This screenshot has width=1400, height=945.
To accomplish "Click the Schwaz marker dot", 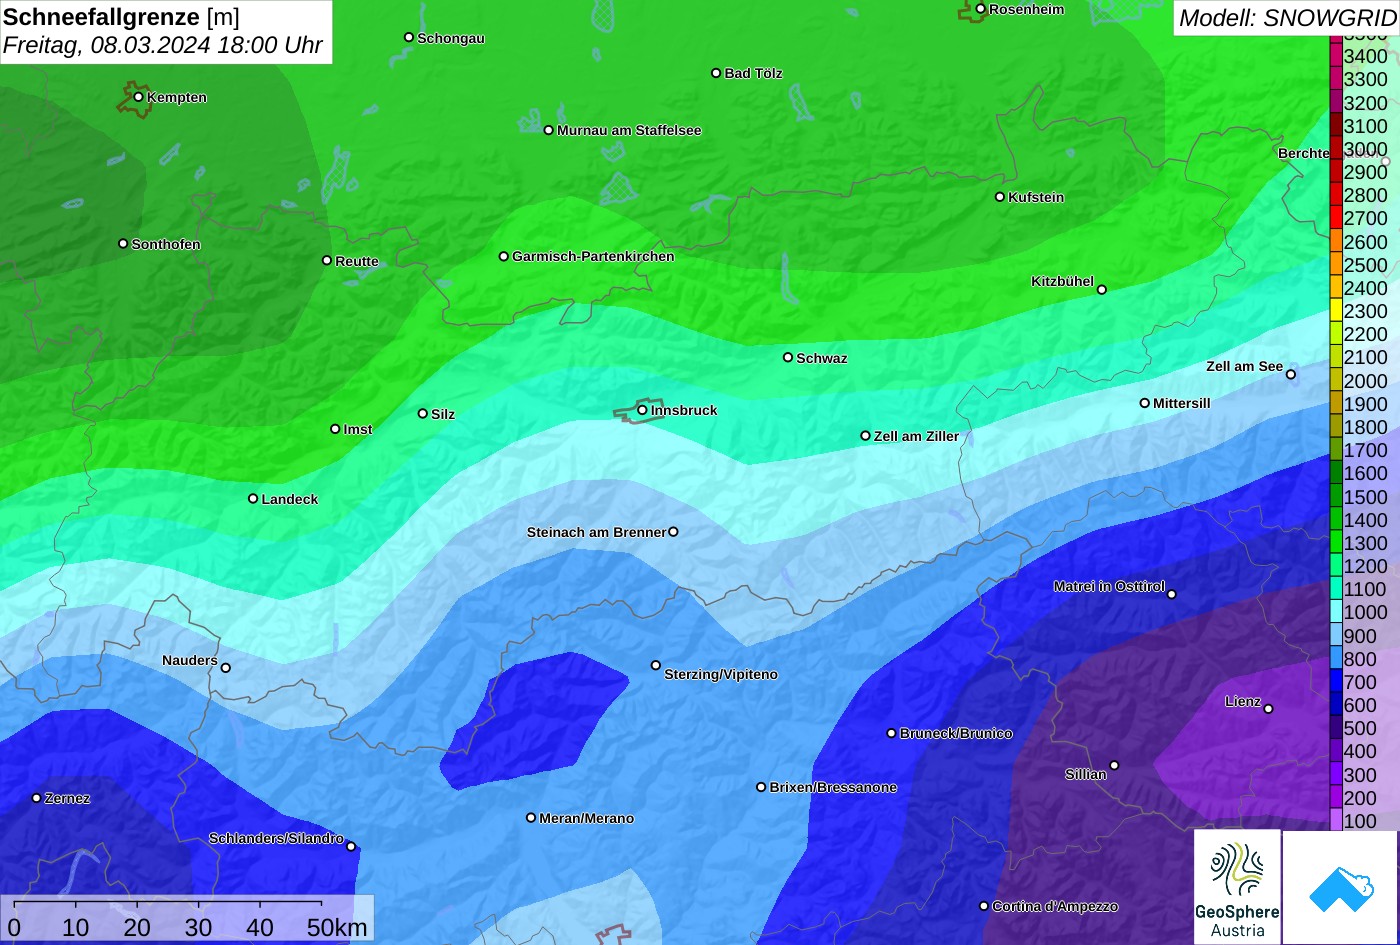I will 787,357.
